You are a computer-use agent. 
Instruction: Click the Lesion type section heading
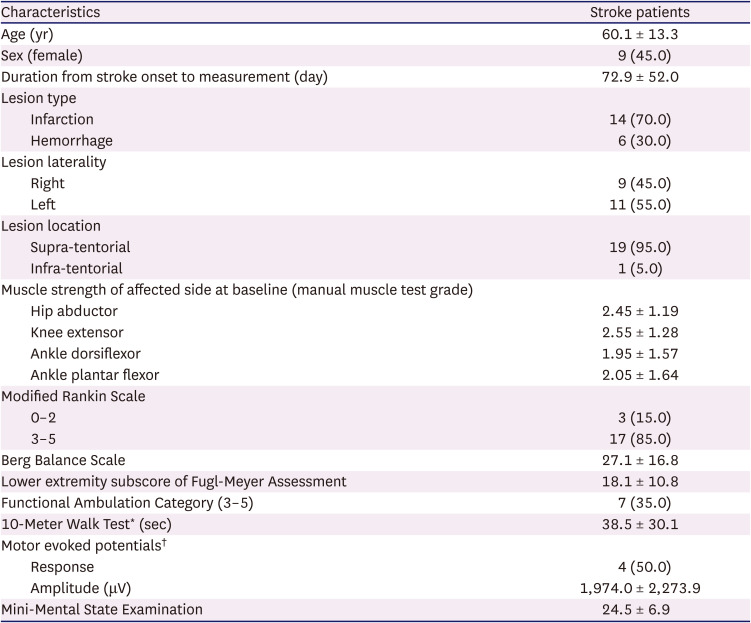pos(39,98)
